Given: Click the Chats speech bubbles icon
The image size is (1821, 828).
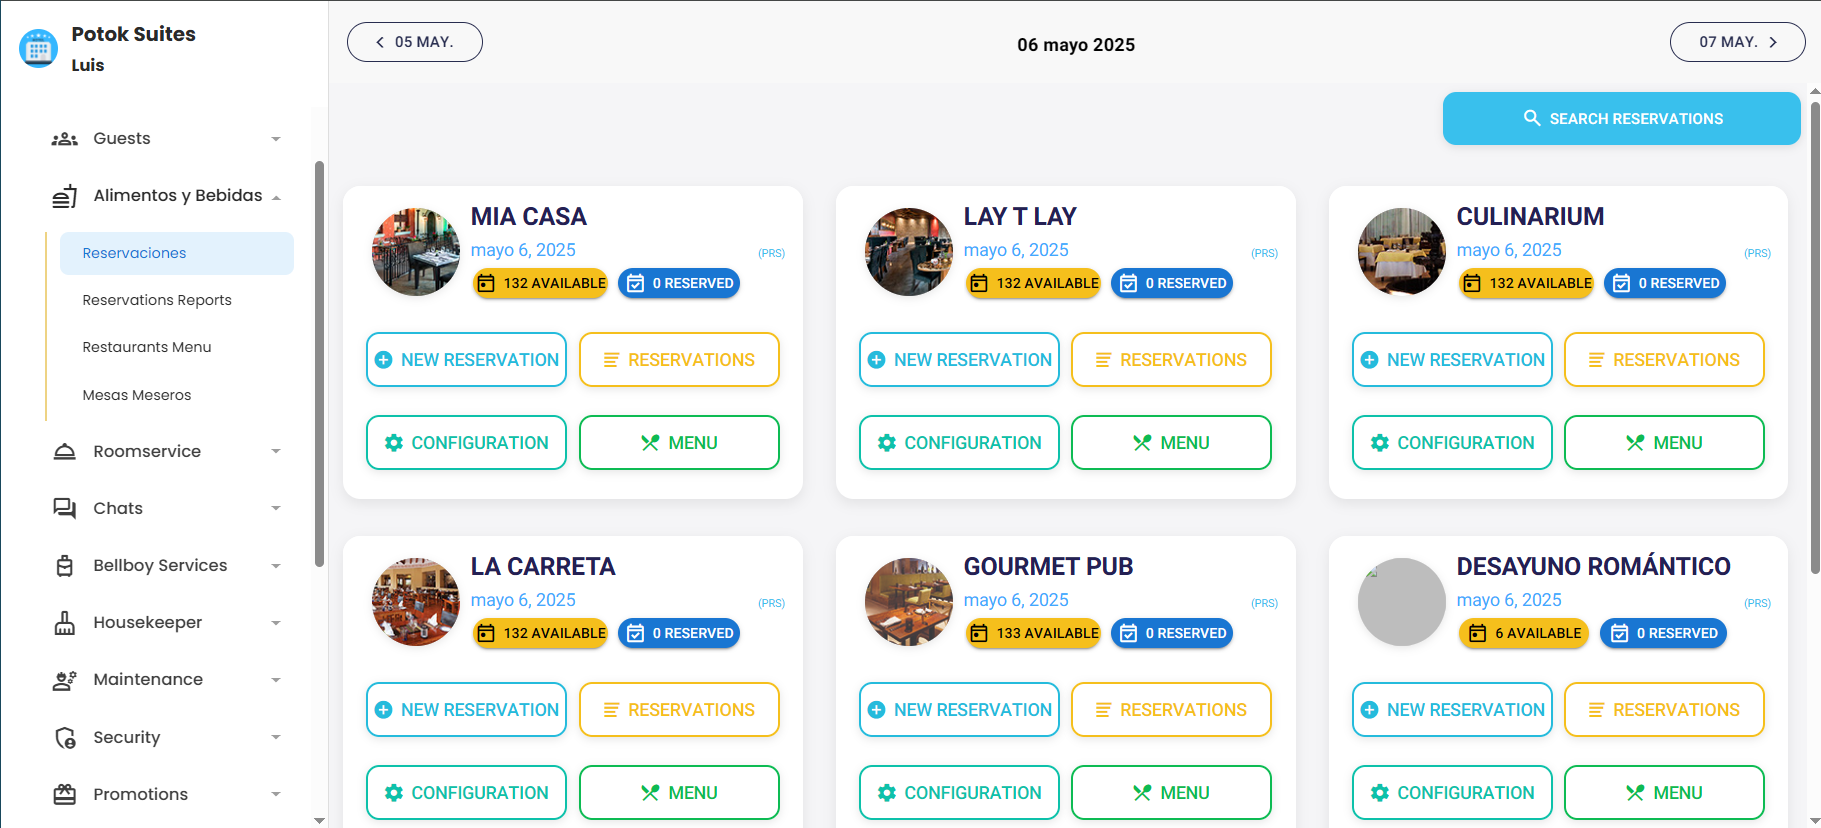Looking at the screenshot, I should pyautogui.click(x=65, y=509).
